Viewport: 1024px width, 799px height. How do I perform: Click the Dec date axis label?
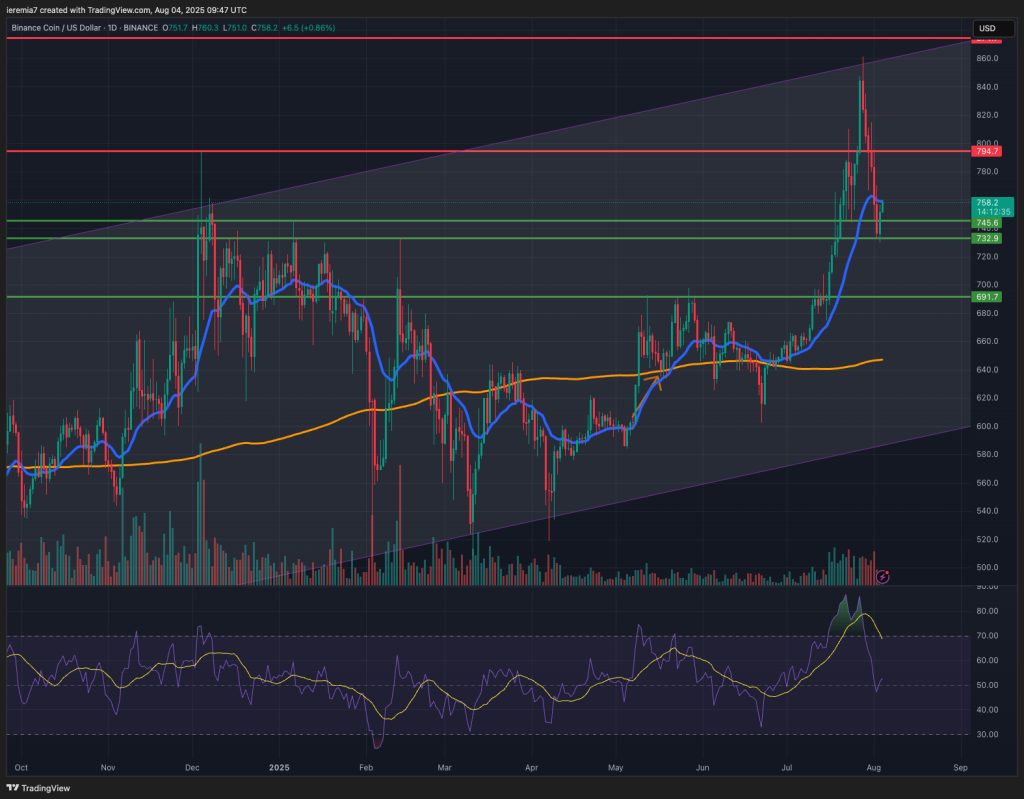pyautogui.click(x=192, y=768)
